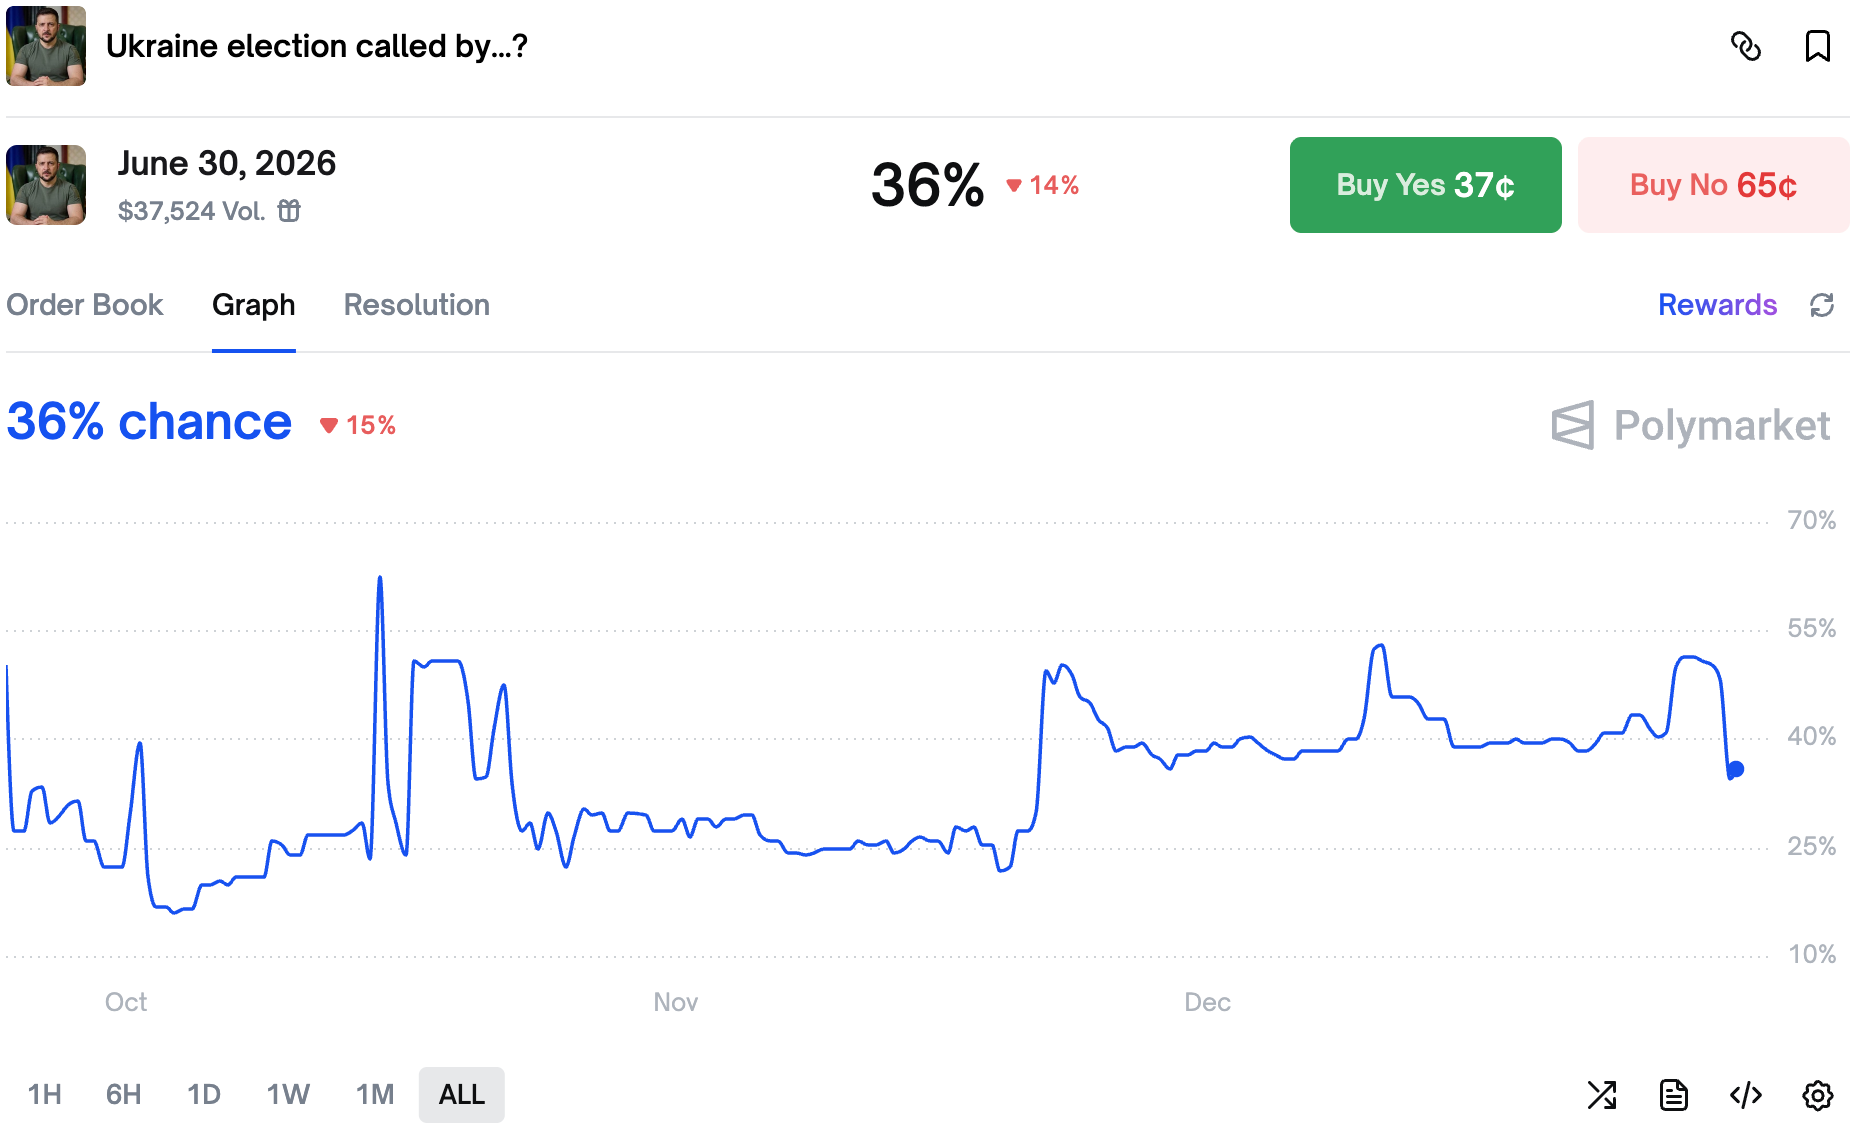Open the Rewards link

coord(1717,305)
